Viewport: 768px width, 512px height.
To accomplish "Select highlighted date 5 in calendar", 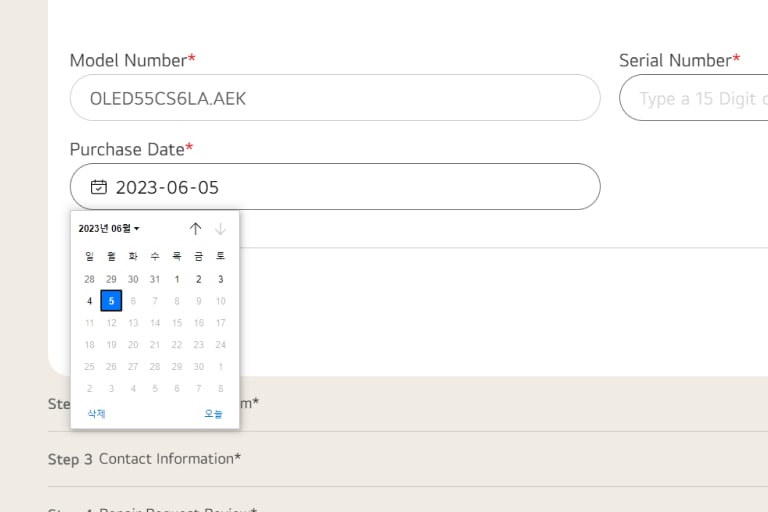I will click(111, 301).
